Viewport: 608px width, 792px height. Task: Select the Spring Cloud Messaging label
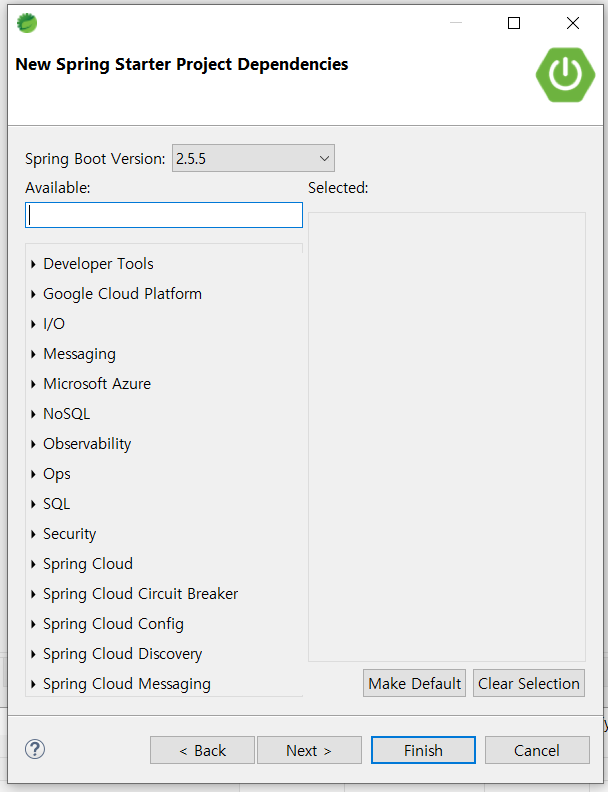pos(127,684)
